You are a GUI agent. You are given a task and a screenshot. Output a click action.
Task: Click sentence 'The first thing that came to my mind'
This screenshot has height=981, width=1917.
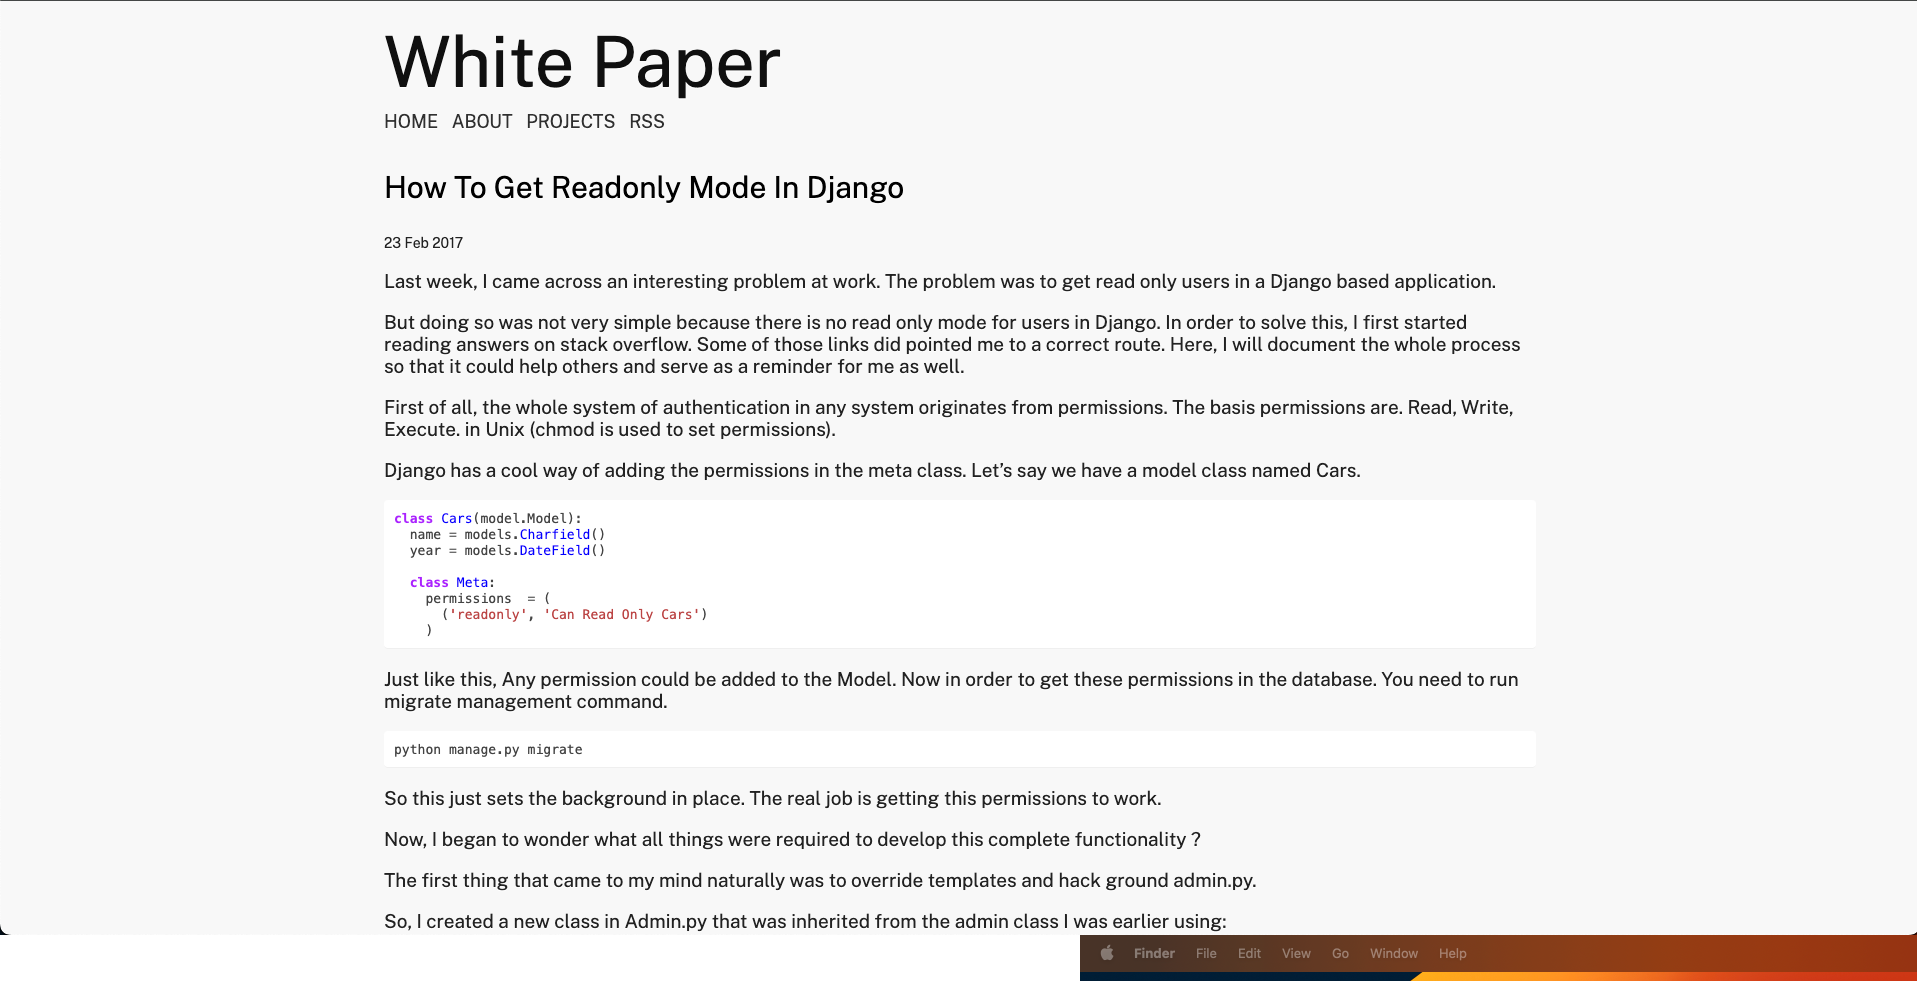[820, 881]
